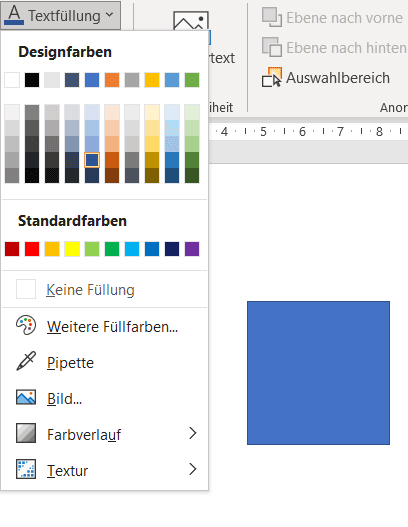Select dark red standard color
408x527 pixels.
click(12, 249)
